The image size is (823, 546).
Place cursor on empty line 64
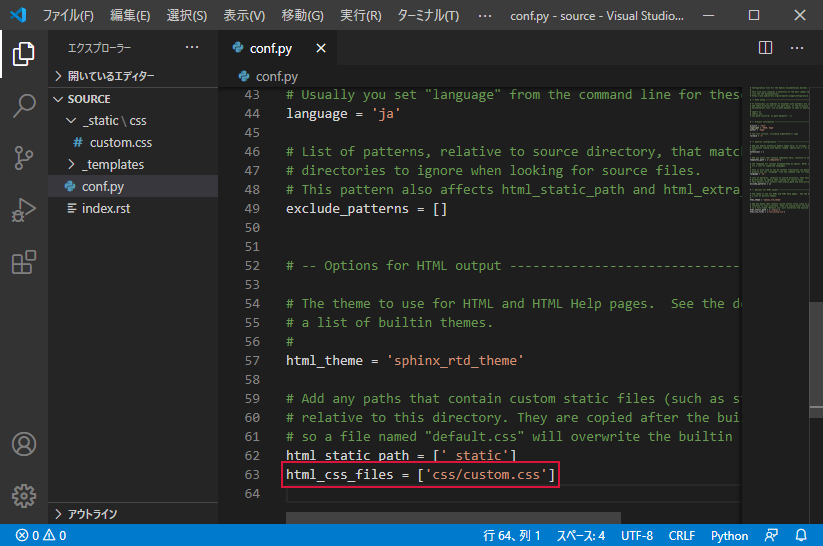pyautogui.click(x=512, y=494)
